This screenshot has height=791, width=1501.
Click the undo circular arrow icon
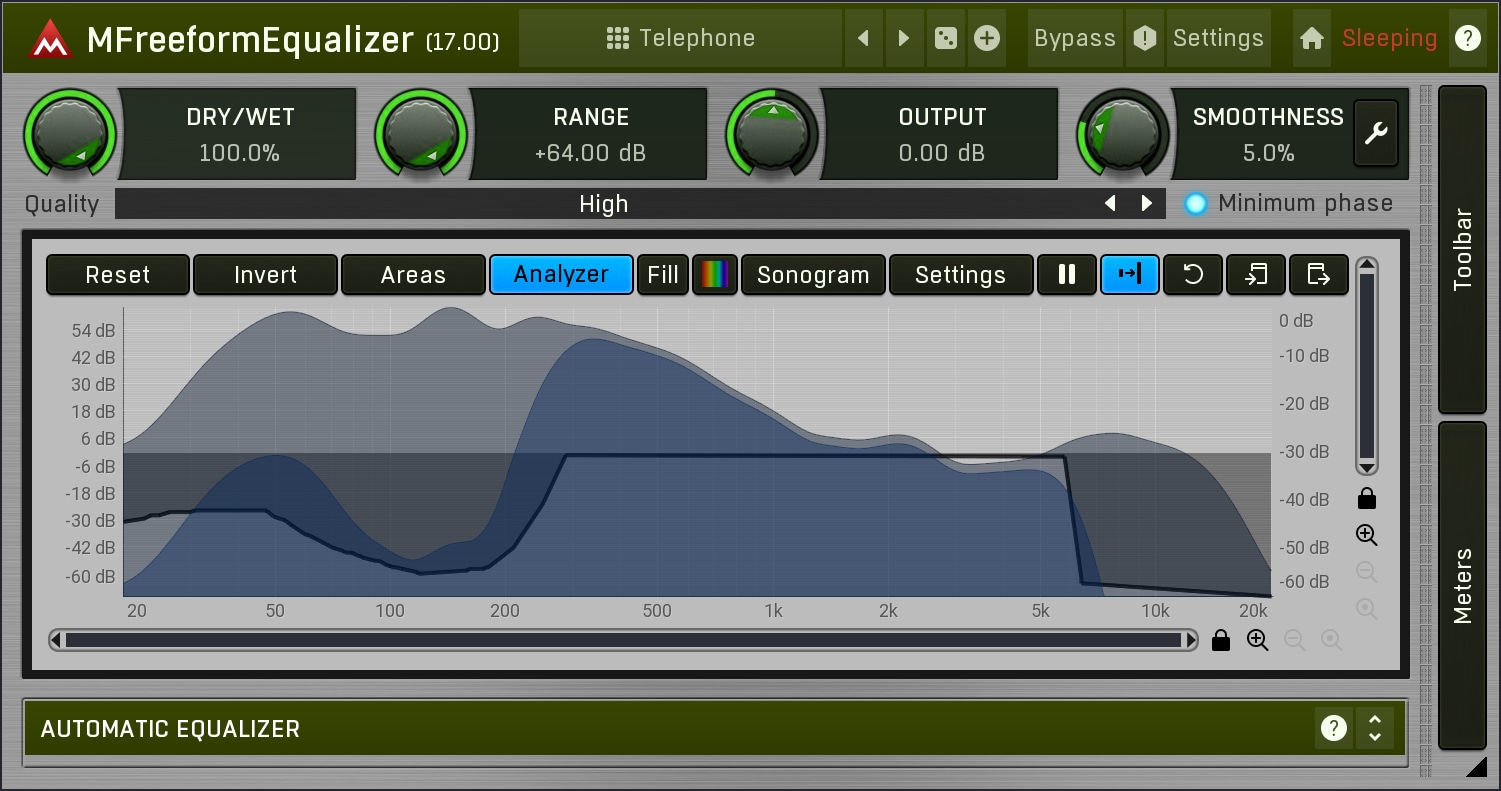[1193, 274]
